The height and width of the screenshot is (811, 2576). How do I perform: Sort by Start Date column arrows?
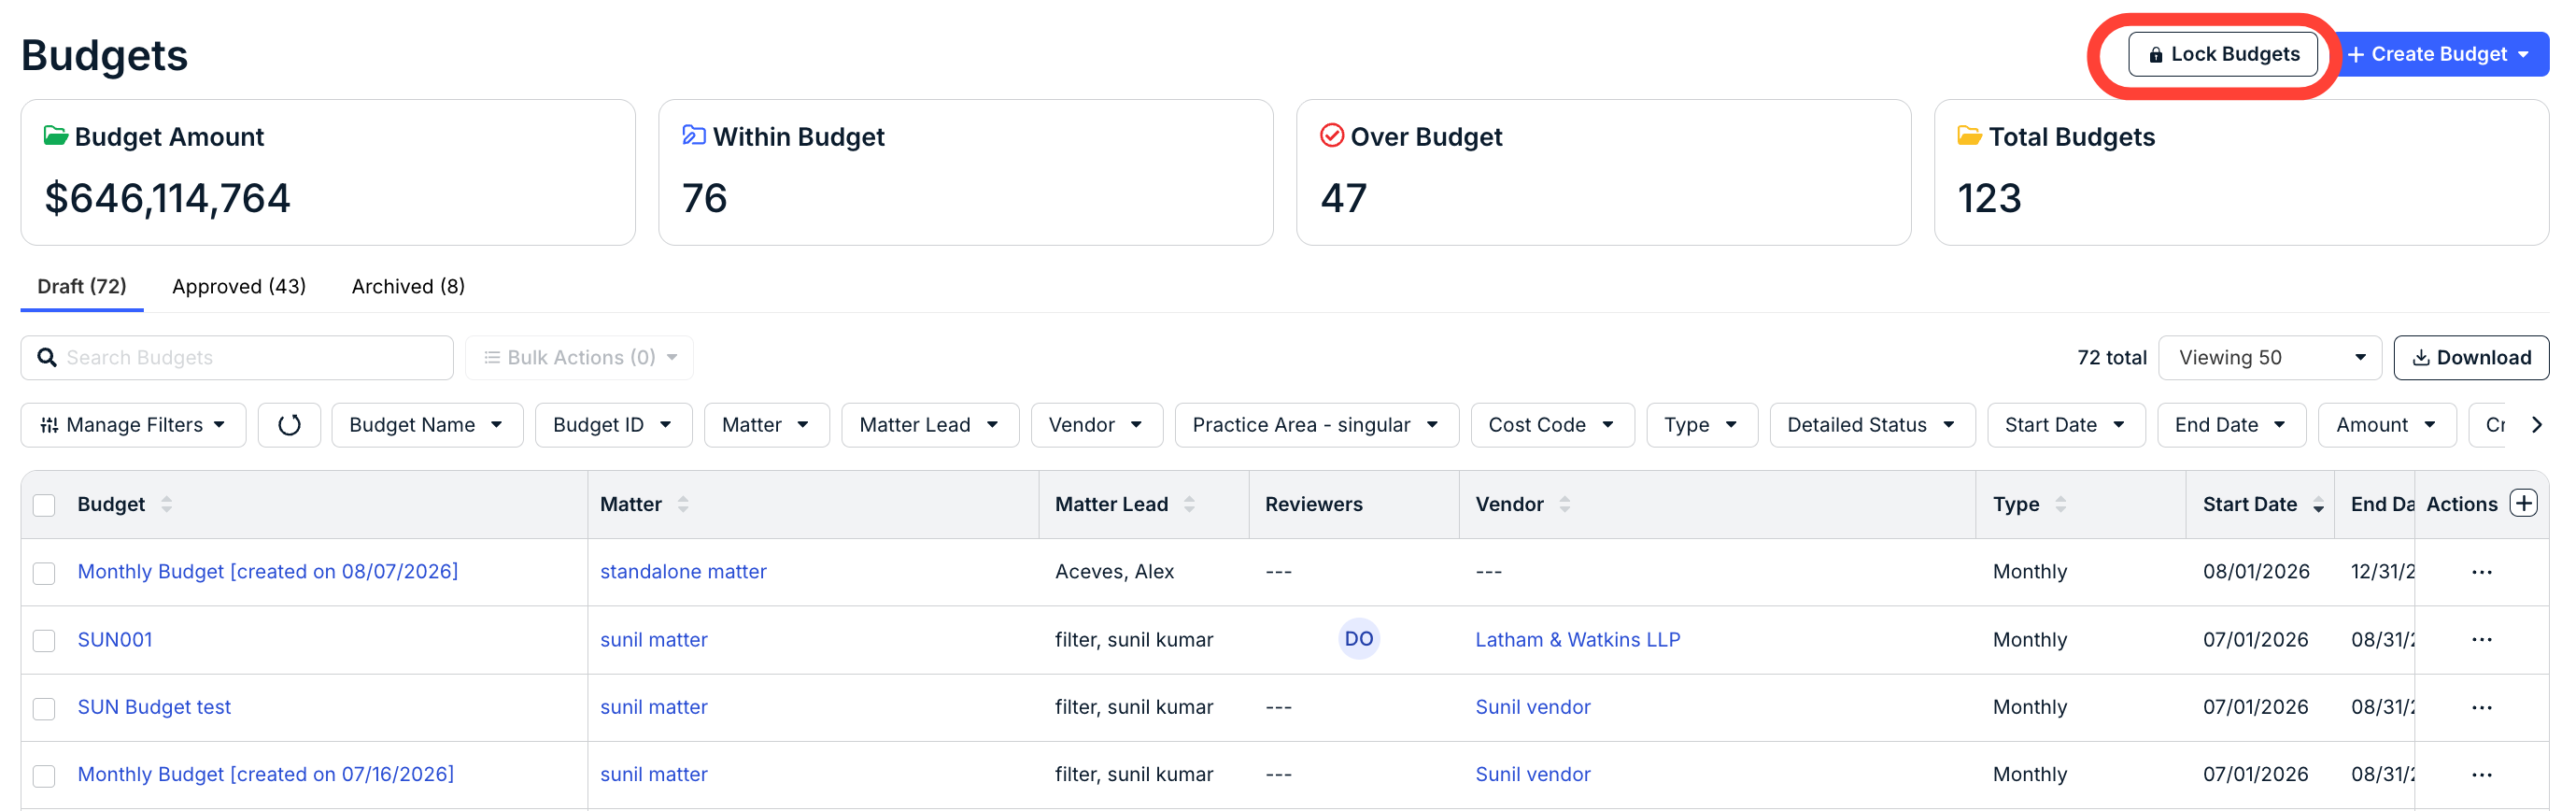(x=2318, y=505)
